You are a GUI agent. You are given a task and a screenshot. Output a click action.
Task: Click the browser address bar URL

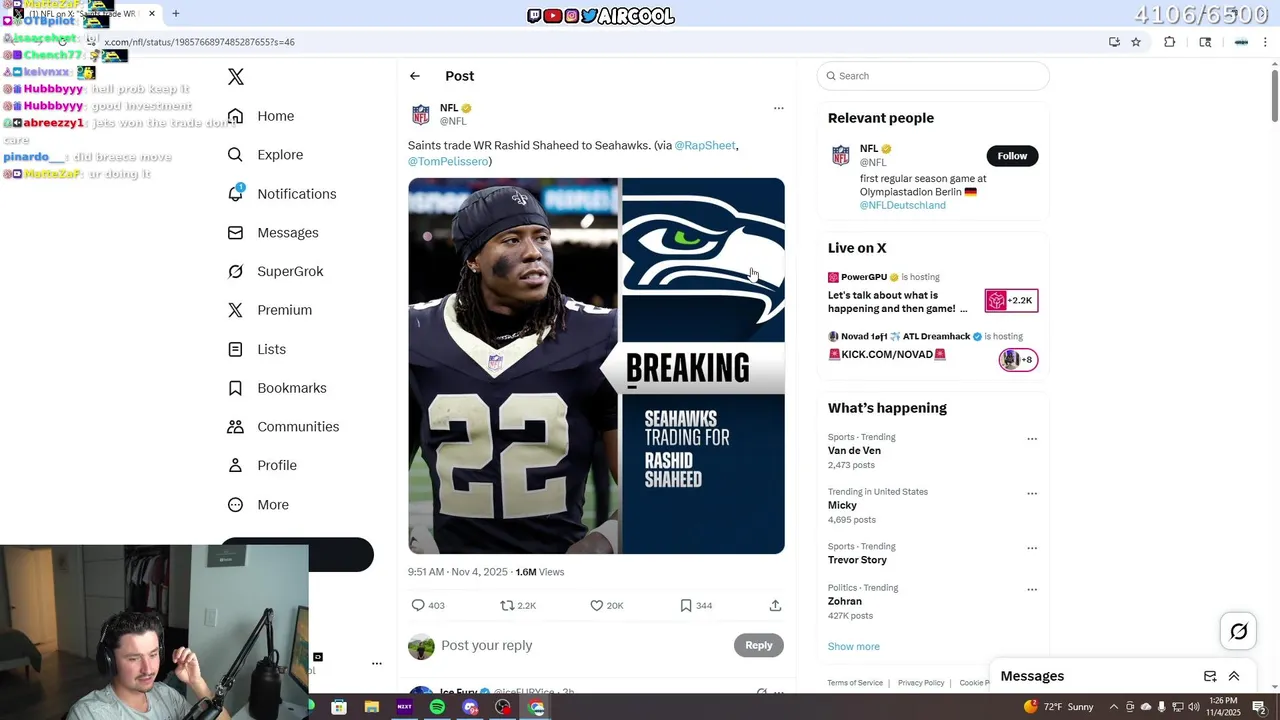point(199,42)
